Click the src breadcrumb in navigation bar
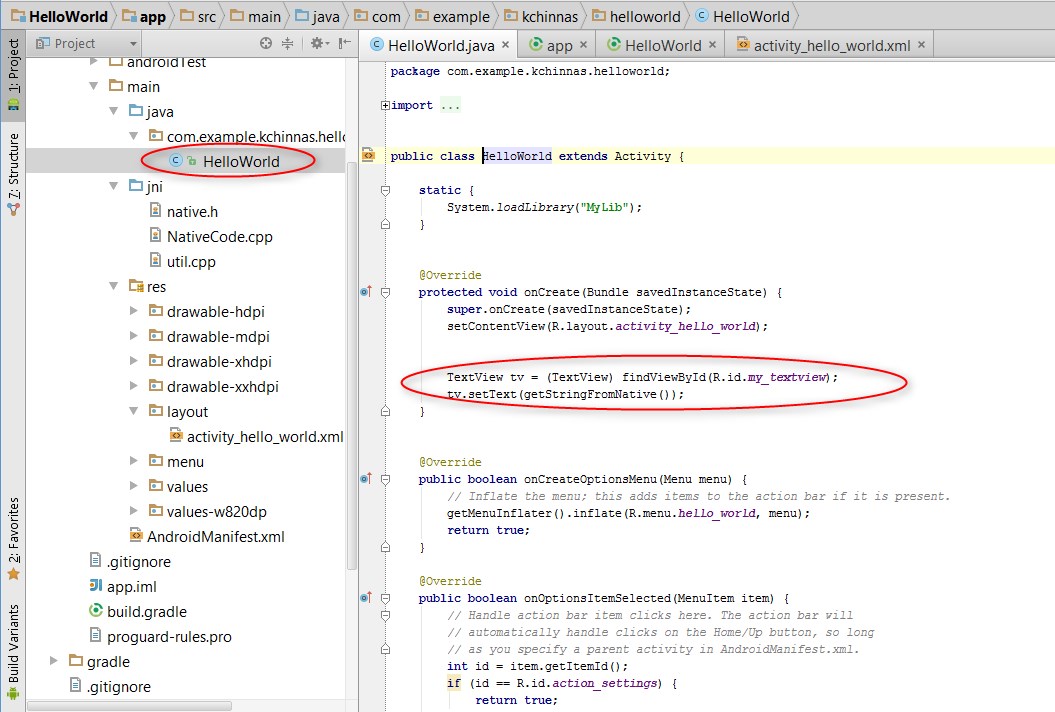 pyautogui.click(x=198, y=16)
